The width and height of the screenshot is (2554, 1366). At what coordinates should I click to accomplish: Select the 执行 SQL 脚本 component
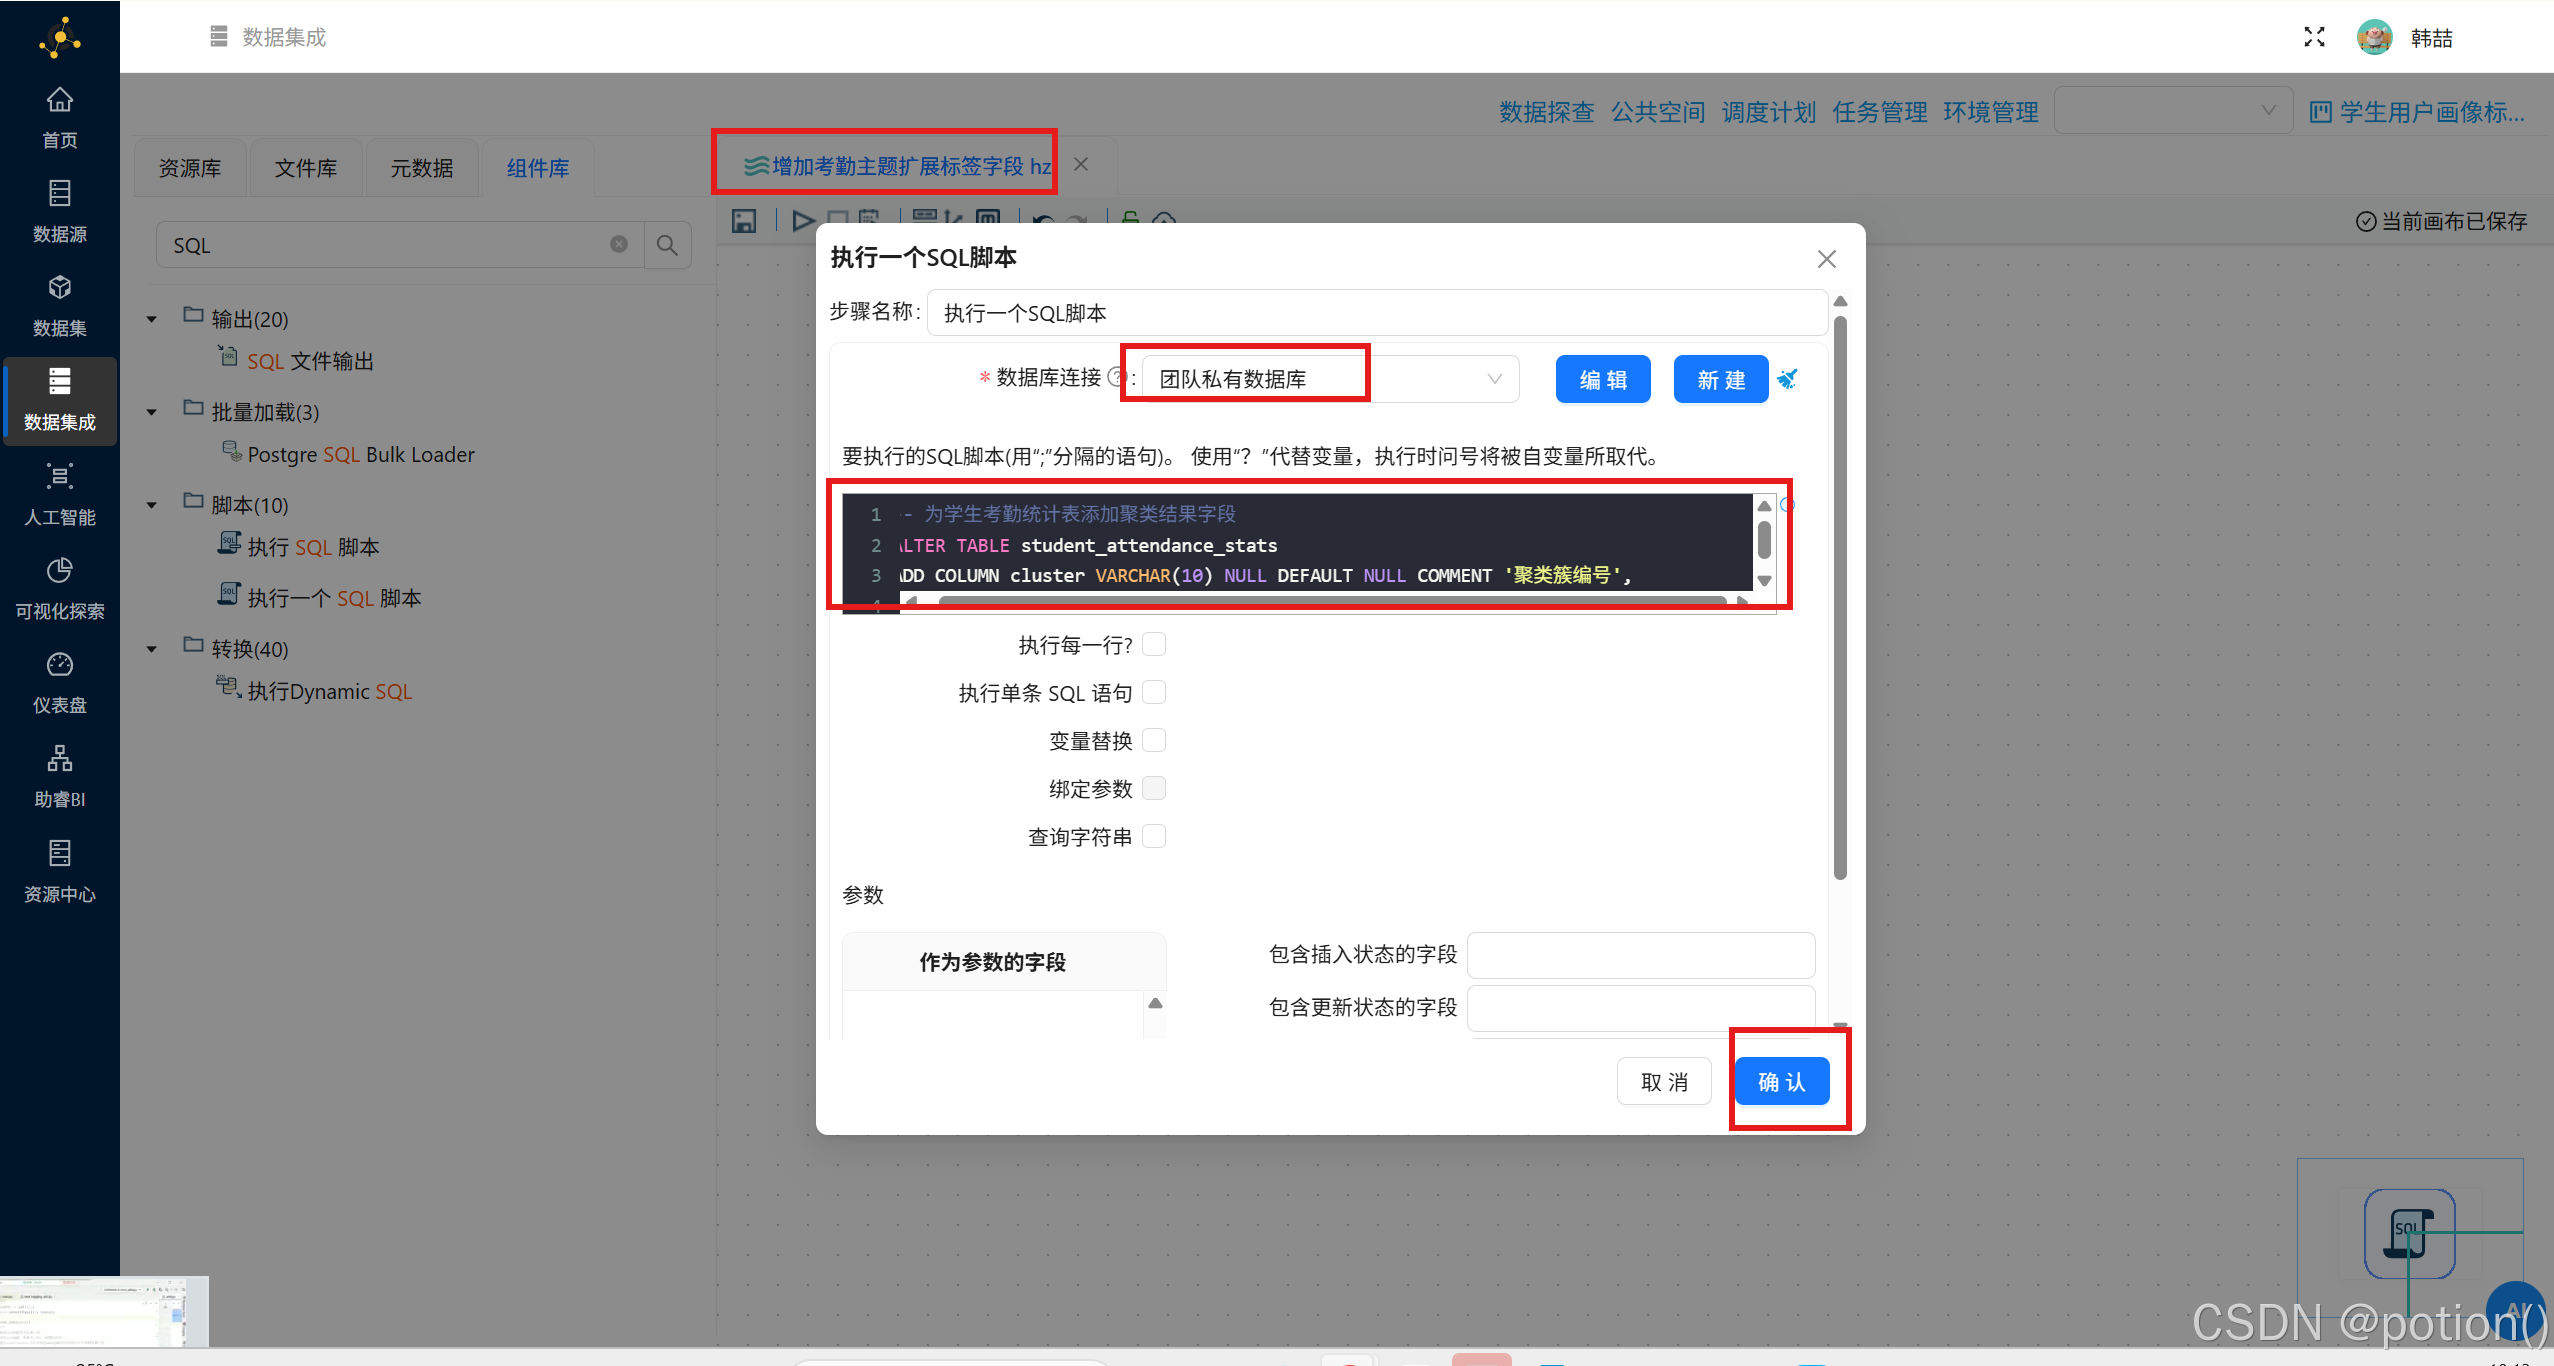[299, 546]
